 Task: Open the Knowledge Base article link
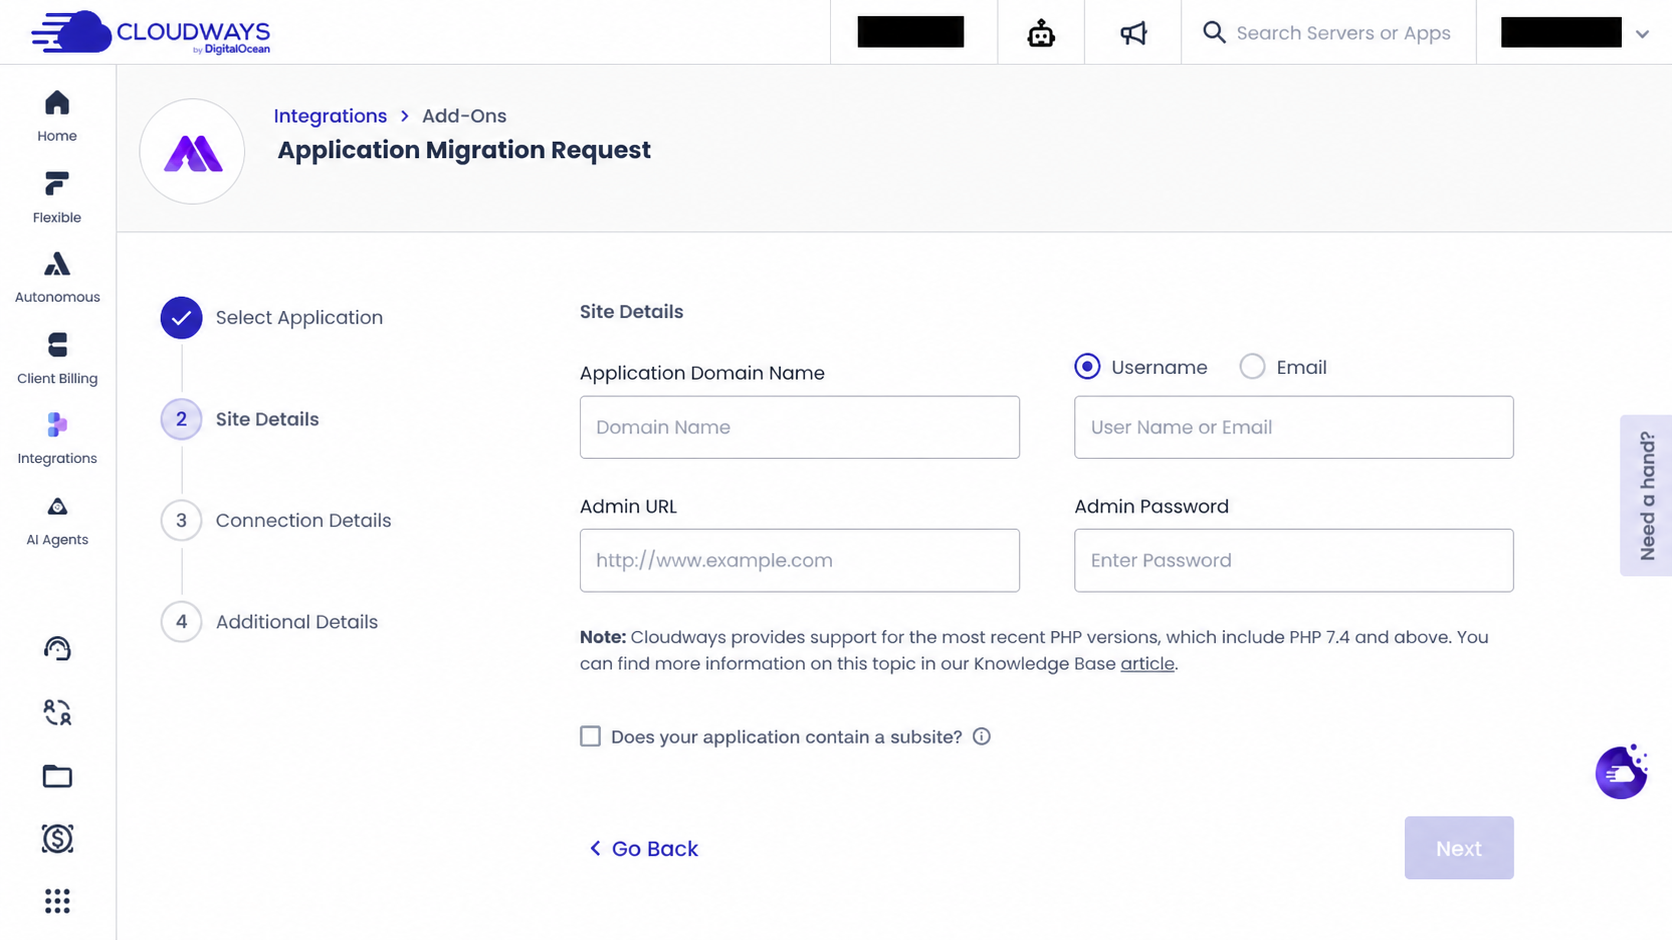tap(1147, 663)
